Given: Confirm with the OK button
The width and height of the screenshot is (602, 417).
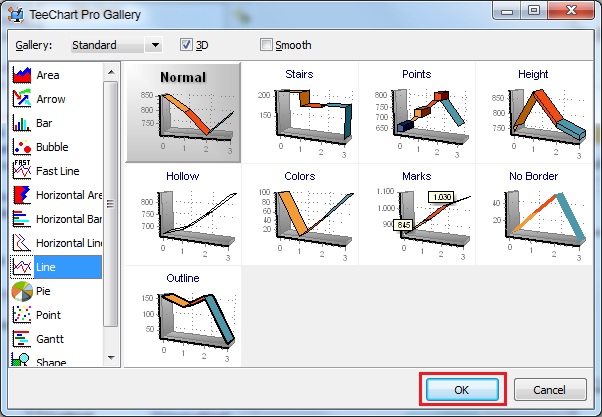Looking at the screenshot, I should tap(462, 389).
